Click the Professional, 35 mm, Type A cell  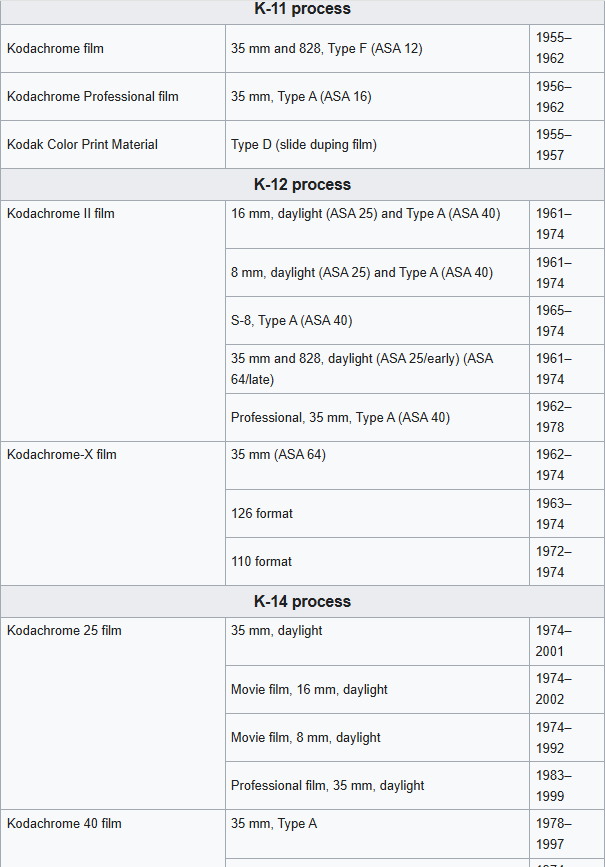340,418
